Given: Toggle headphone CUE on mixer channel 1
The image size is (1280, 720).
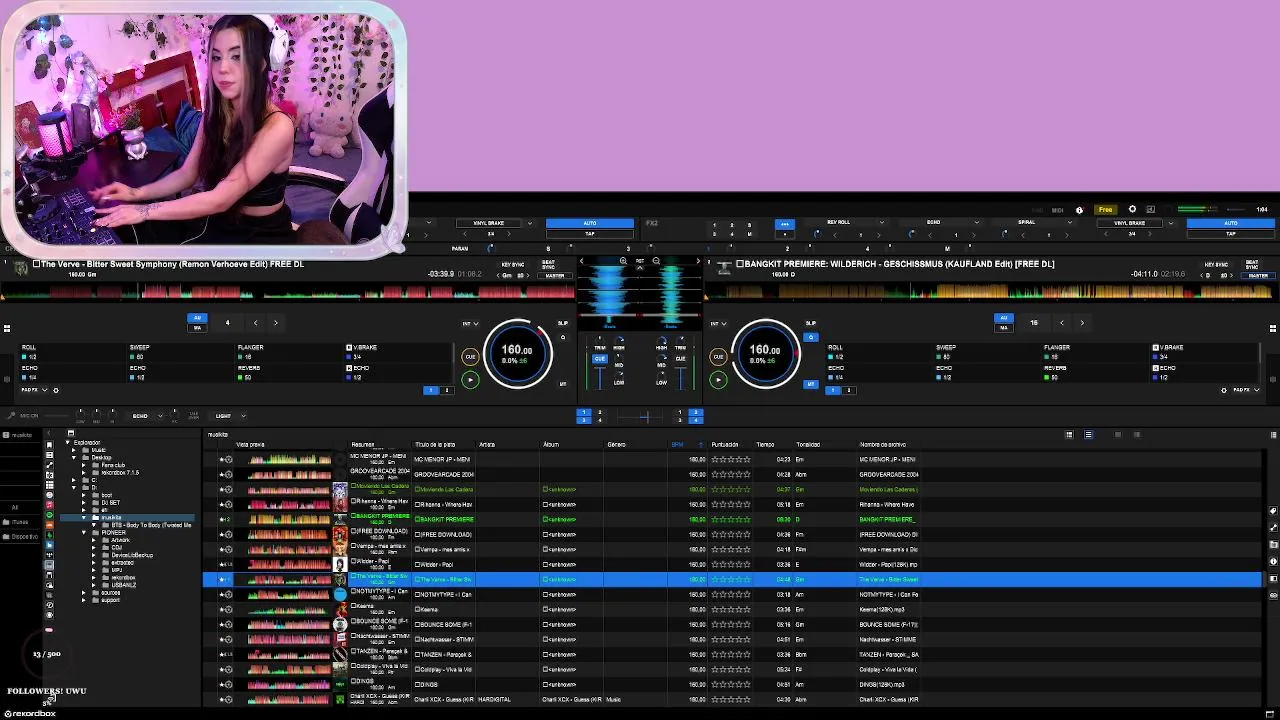Looking at the screenshot, I should click(x=600, y=358).
